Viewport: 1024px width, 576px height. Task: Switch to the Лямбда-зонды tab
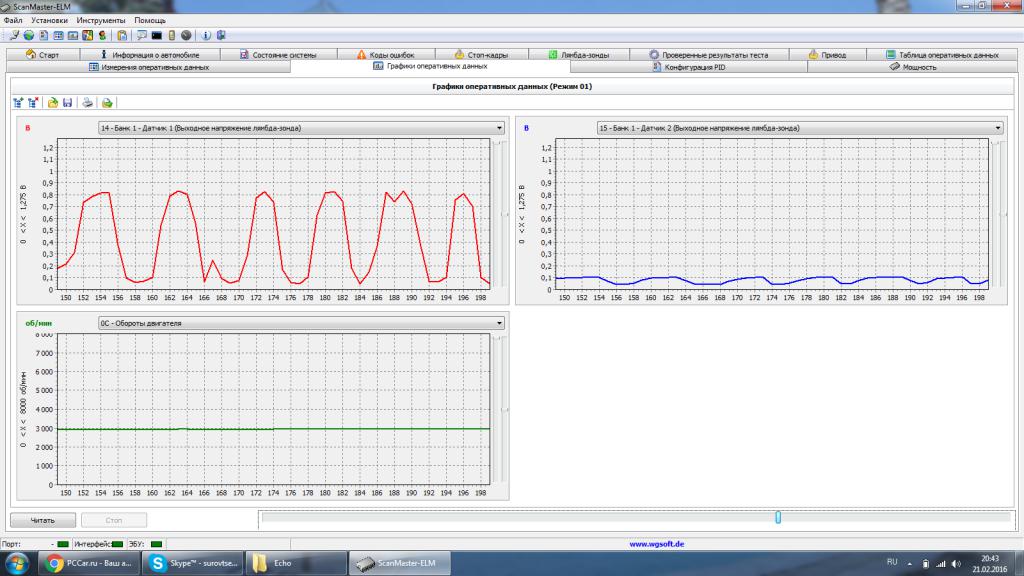585,55
